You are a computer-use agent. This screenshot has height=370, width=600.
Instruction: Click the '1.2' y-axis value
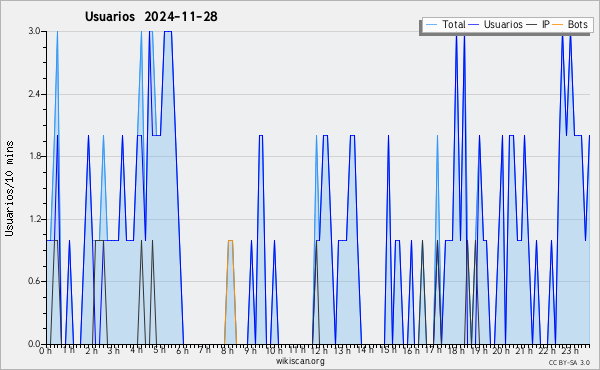tap(34, 219)
